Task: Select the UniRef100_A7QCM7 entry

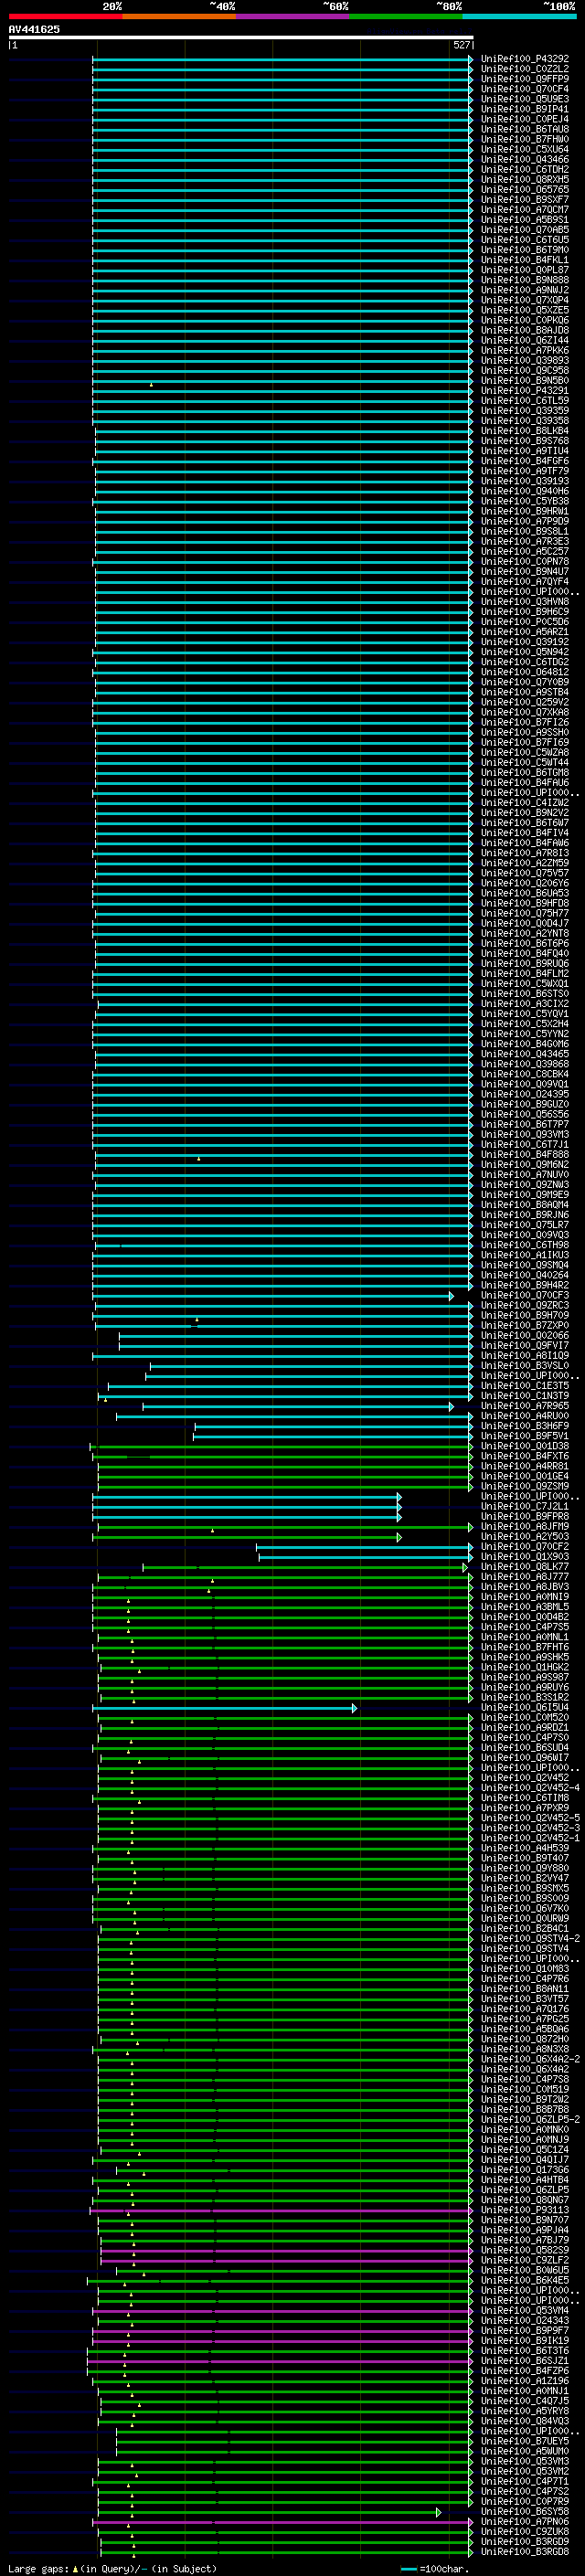Action: pos(524,210)
